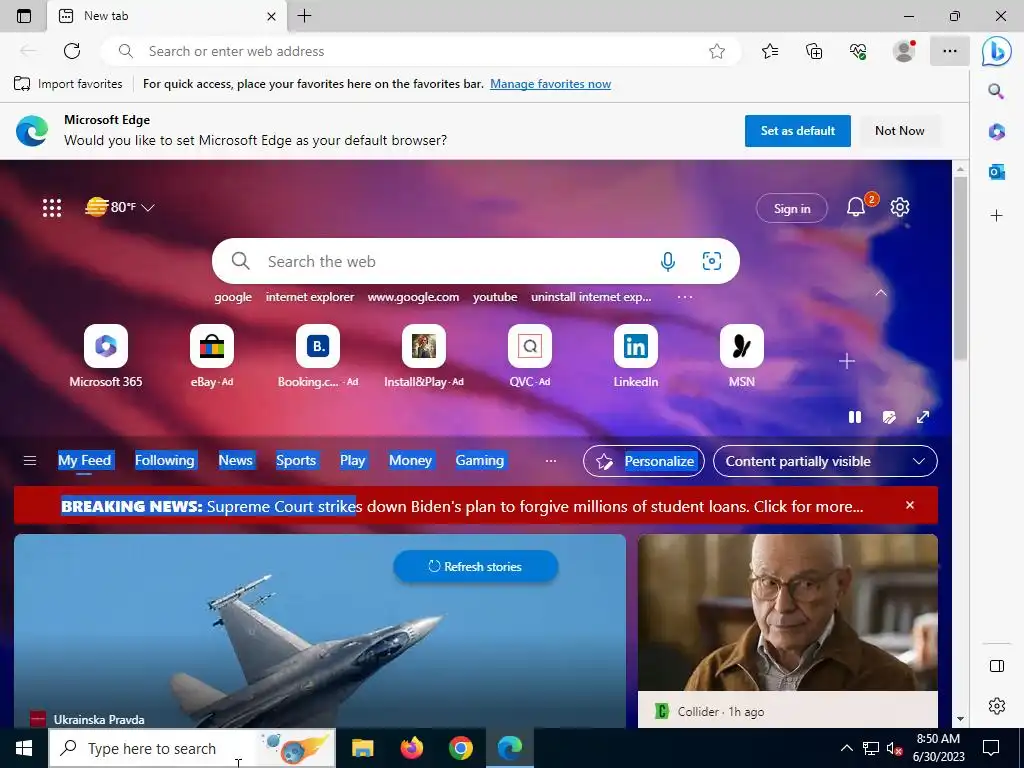
Task: Close the breaking news banner
Action: point(910,505)
